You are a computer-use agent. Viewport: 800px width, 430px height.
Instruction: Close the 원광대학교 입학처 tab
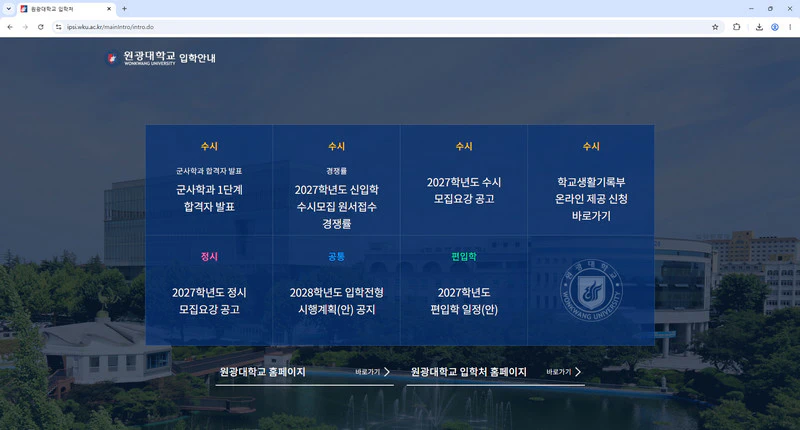point(109,9)
